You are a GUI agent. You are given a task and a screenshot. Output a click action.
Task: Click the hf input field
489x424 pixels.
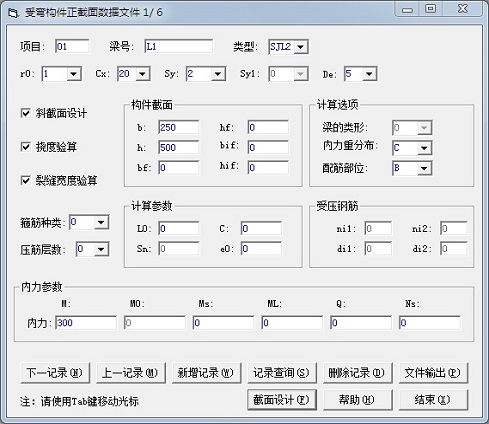(268, 127)
